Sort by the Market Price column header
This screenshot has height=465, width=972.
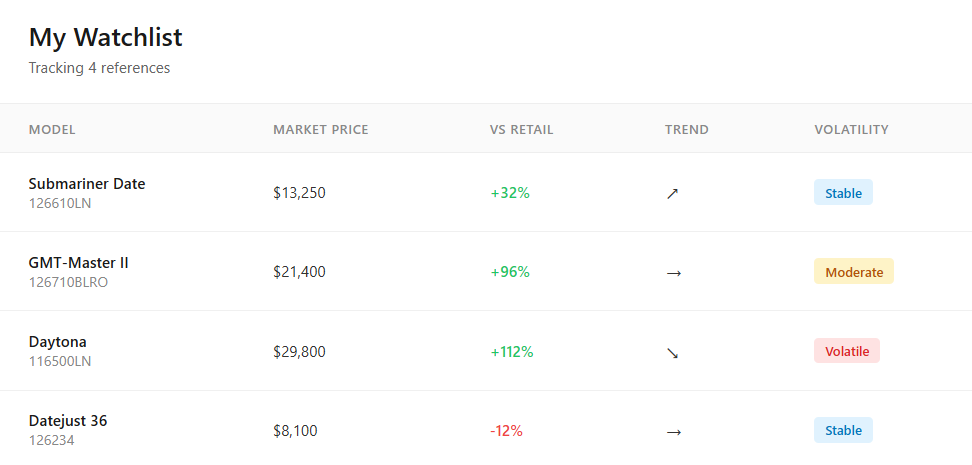320,129
